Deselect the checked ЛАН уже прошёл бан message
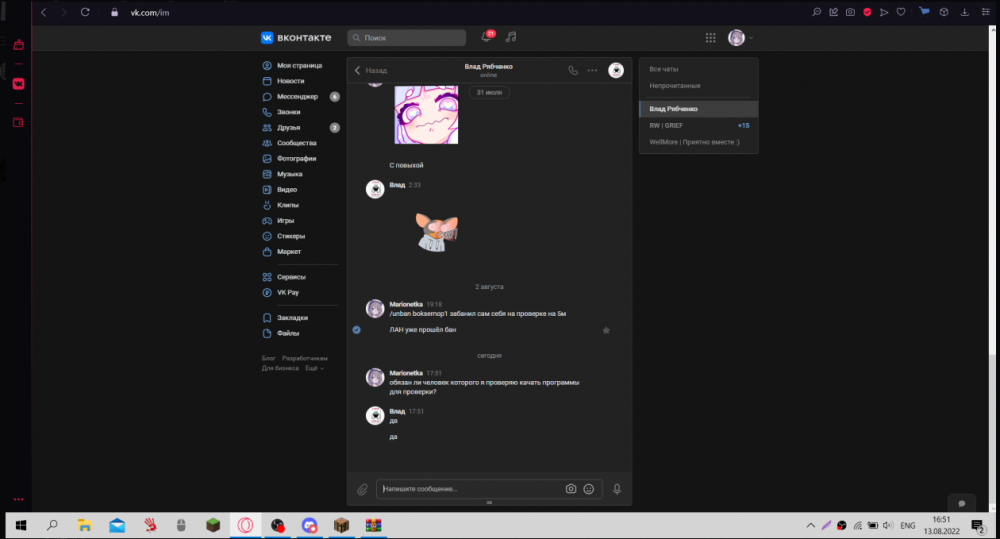 [357, 330]
